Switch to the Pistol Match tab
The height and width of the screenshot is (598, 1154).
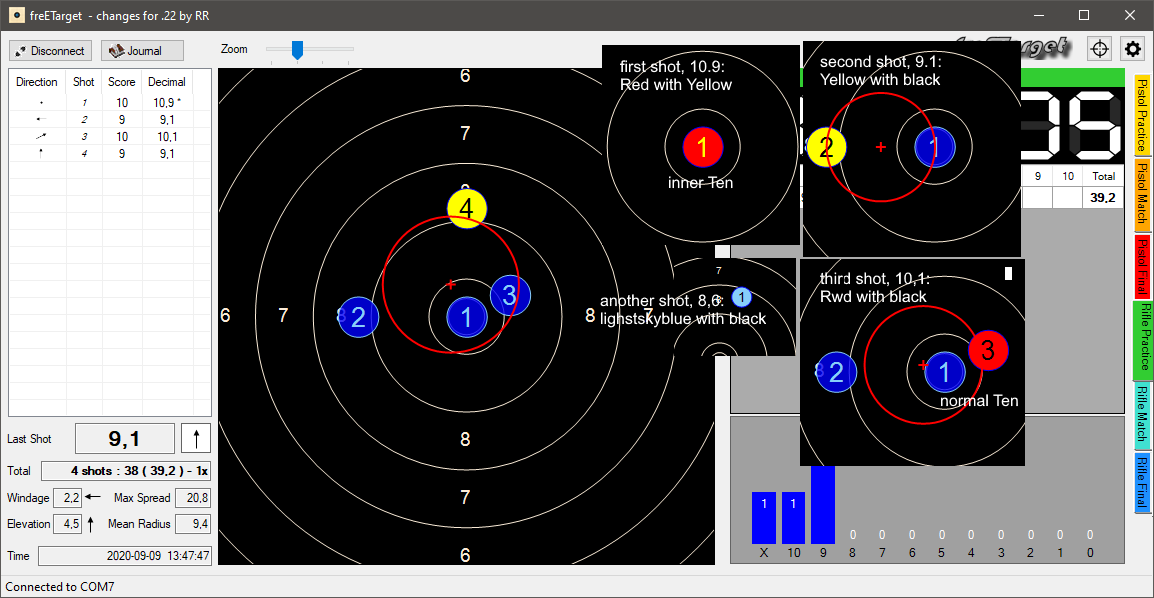pyautogui.click(x=1142, y=195)
